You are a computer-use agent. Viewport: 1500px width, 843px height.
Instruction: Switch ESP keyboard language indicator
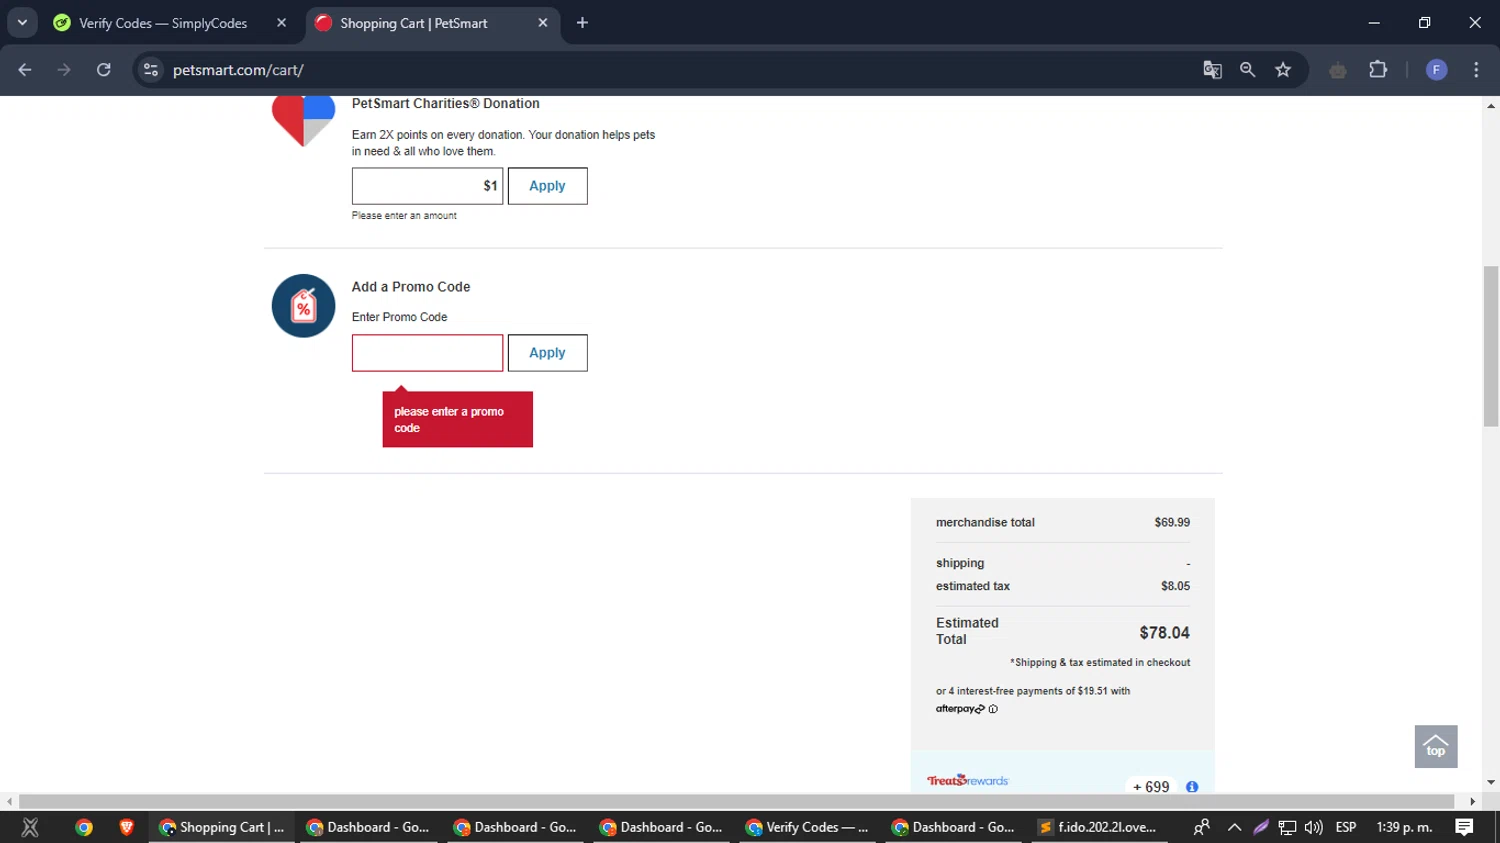(1346, 827)
